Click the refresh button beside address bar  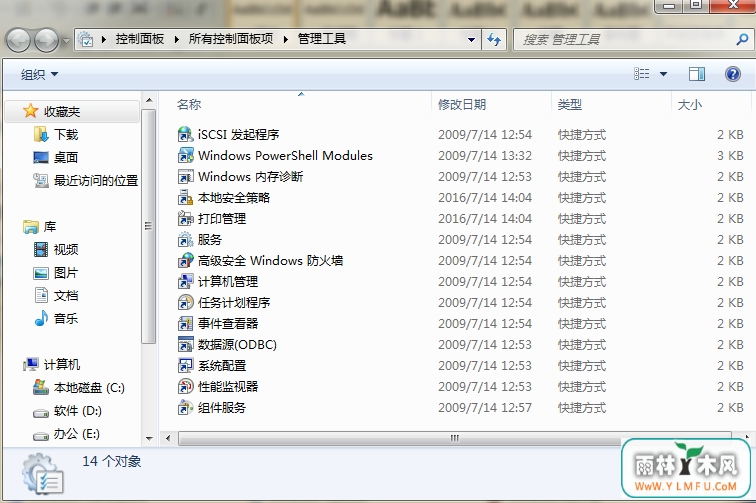point(494,39)
